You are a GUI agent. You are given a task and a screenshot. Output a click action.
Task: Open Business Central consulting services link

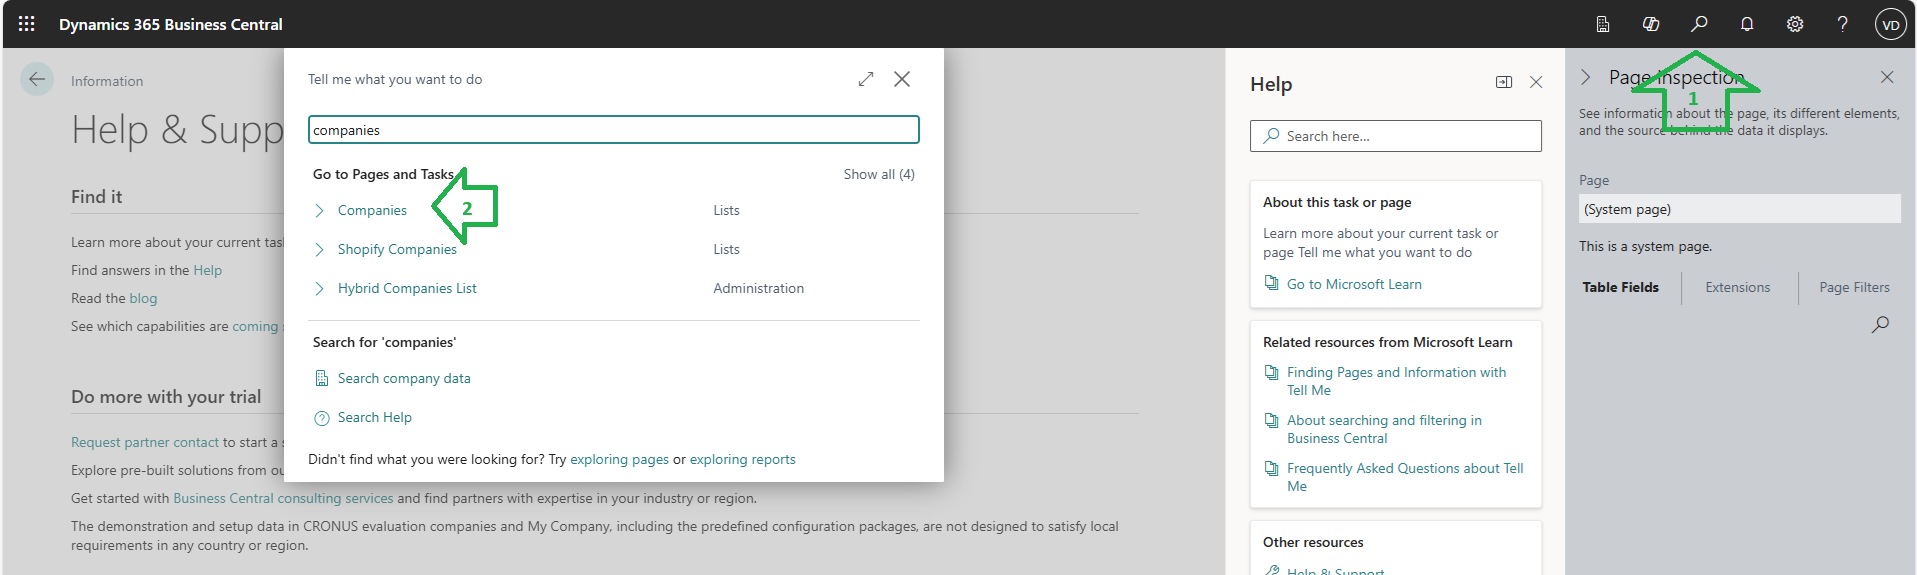point(283,498)
